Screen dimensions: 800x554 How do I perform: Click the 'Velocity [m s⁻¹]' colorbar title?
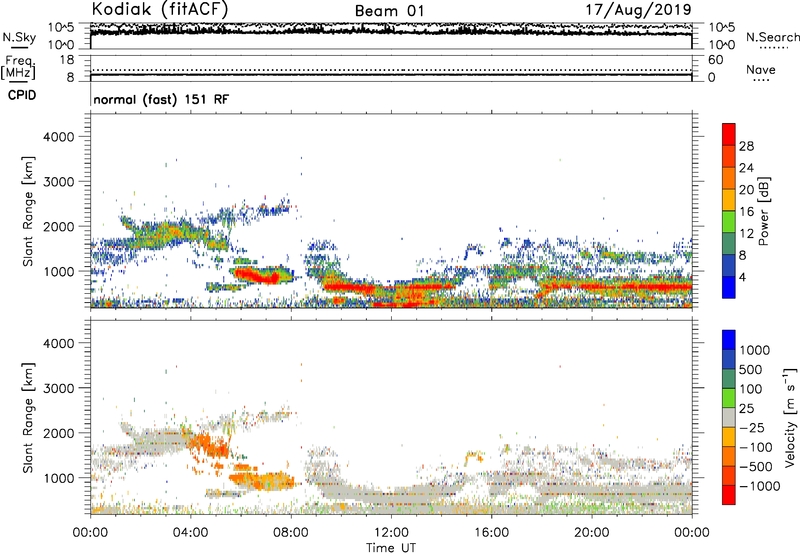pyautogui.click(x=790, y=417)
